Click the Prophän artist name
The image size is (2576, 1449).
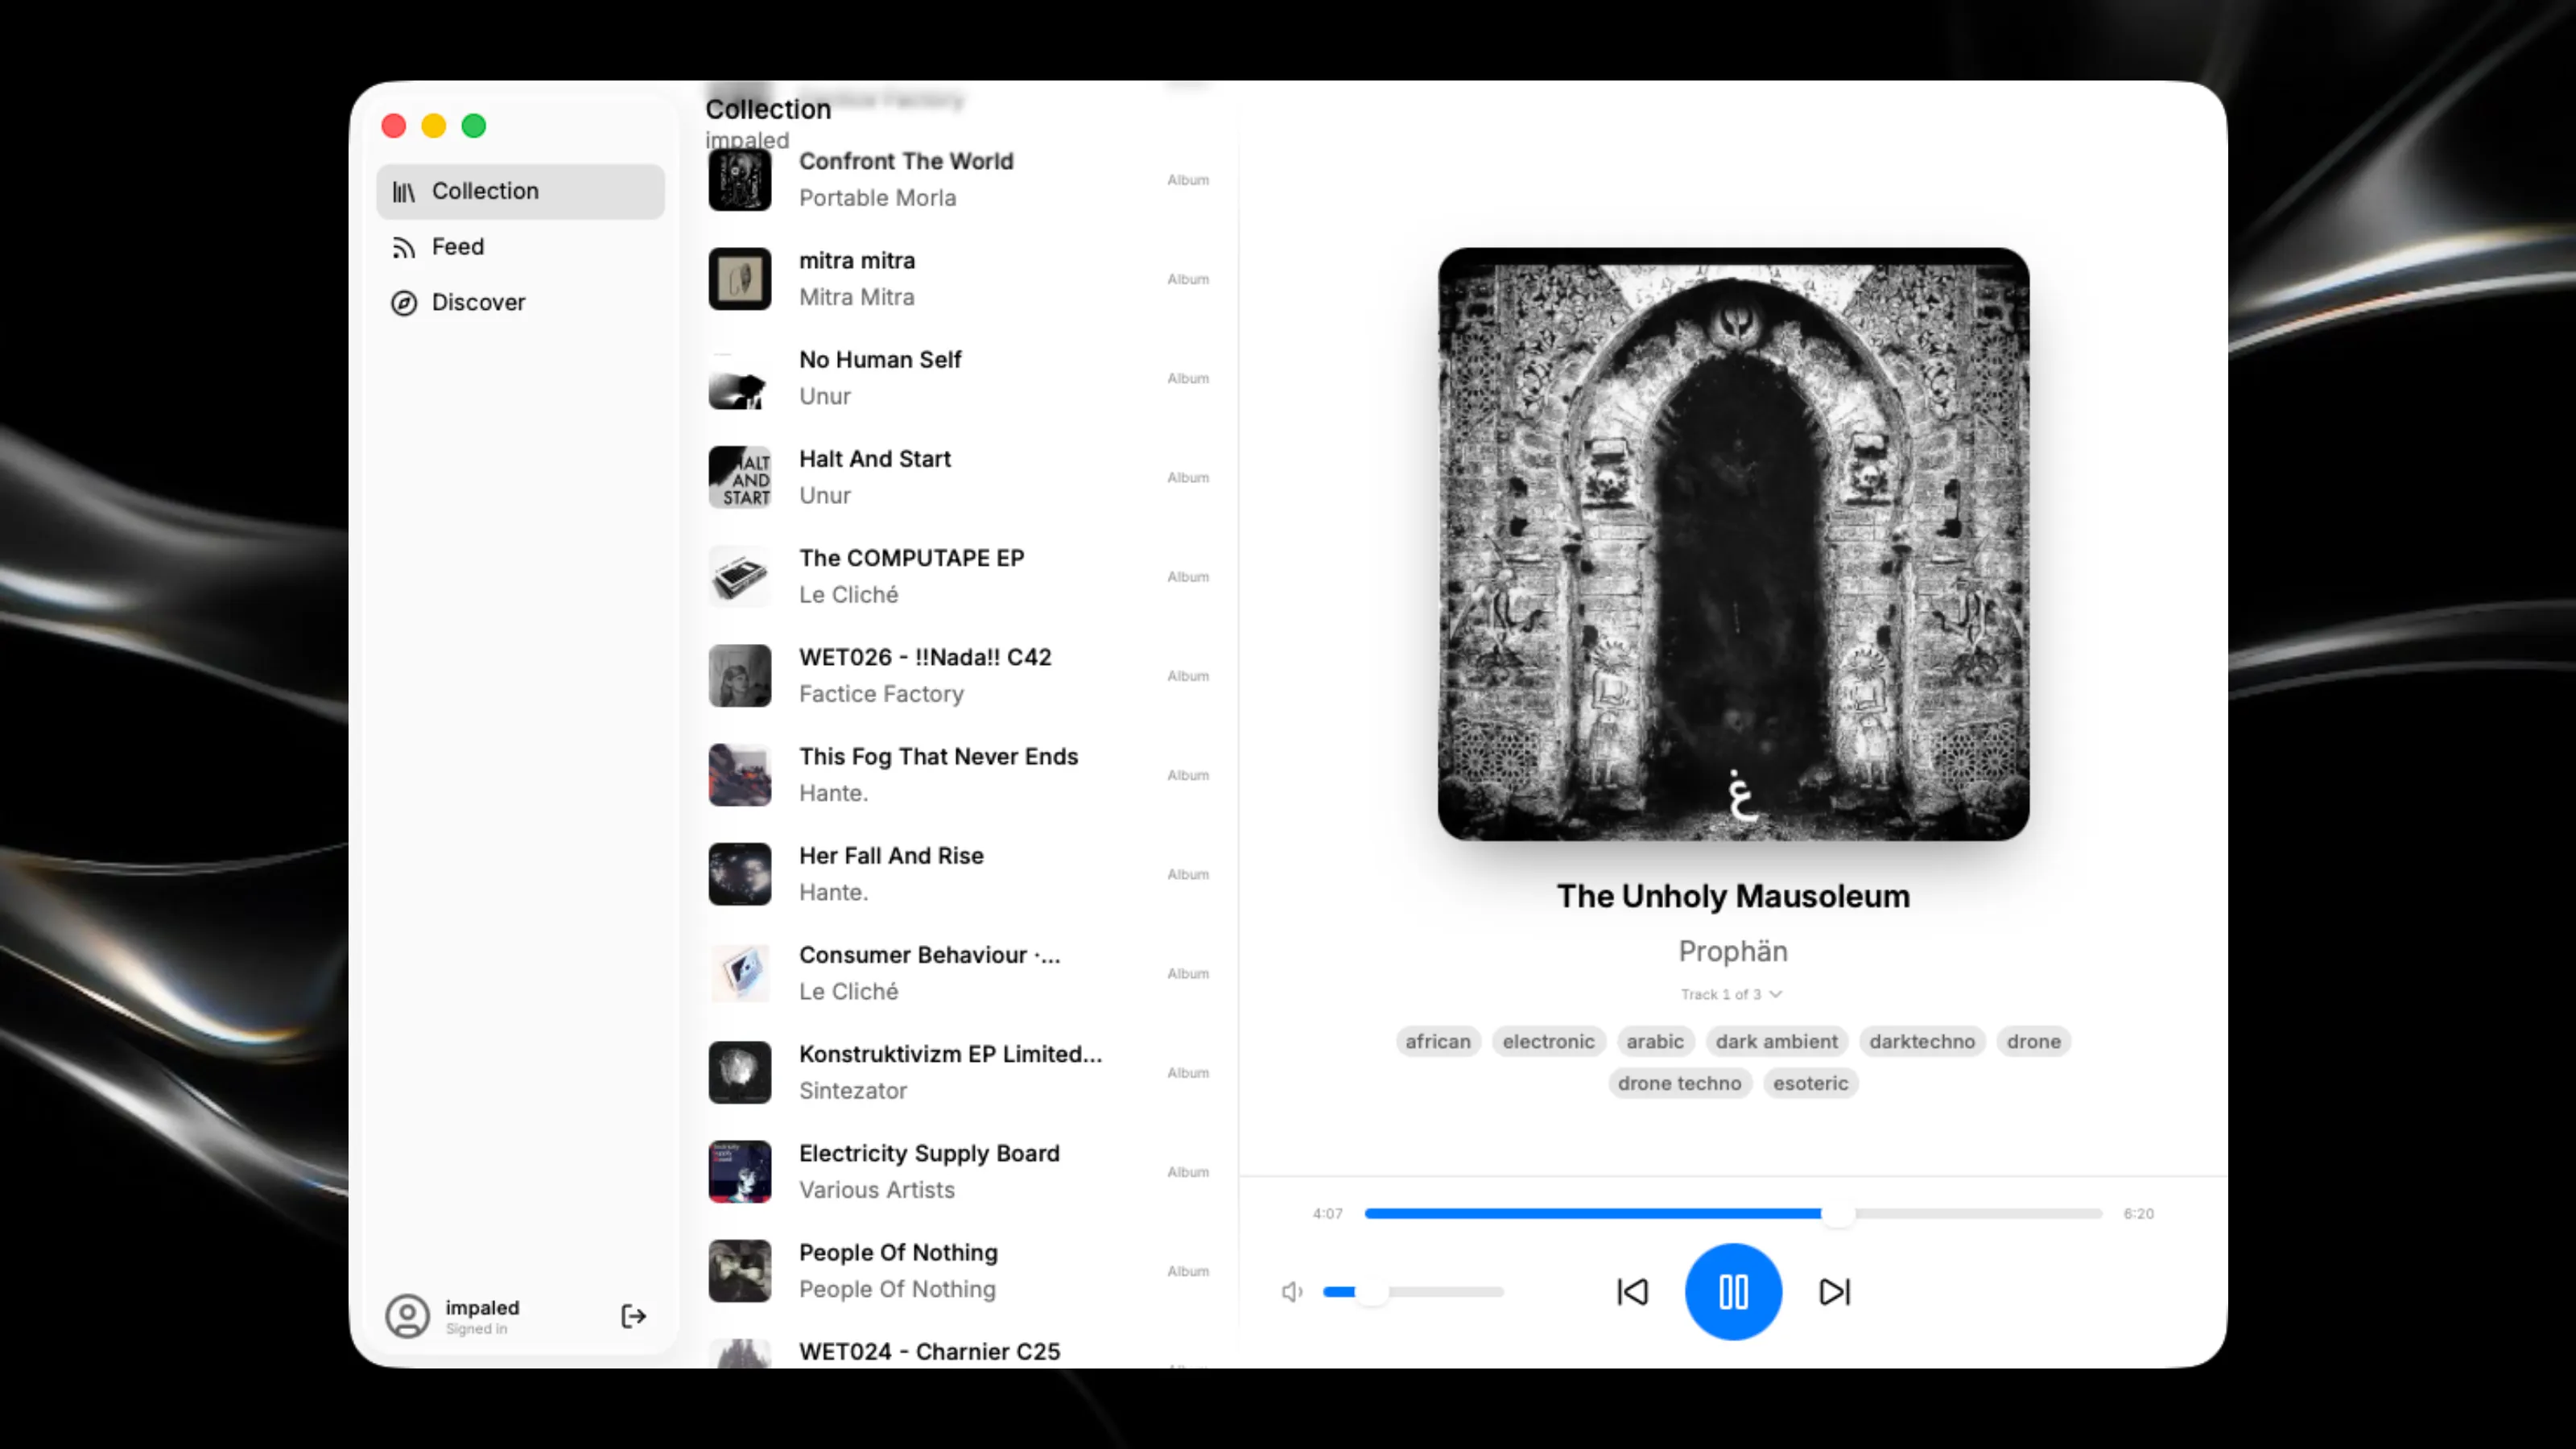(x=1733, y=951)
